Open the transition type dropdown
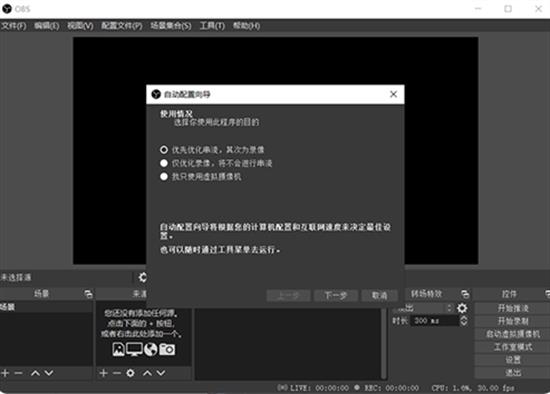 tap(423, 308)
